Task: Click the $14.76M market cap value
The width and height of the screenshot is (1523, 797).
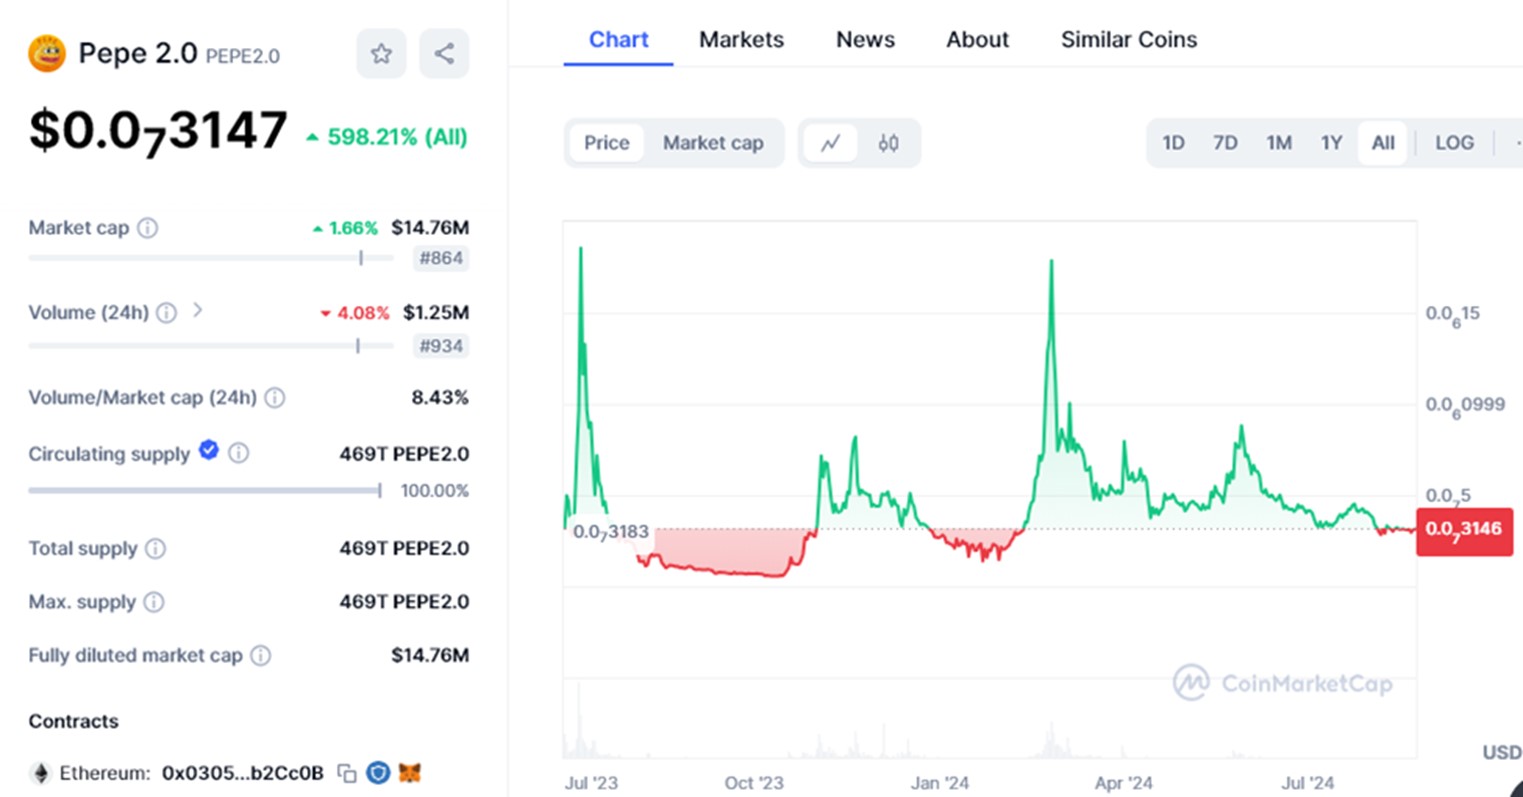Action: pyautogui.click(x=430, y=228)
